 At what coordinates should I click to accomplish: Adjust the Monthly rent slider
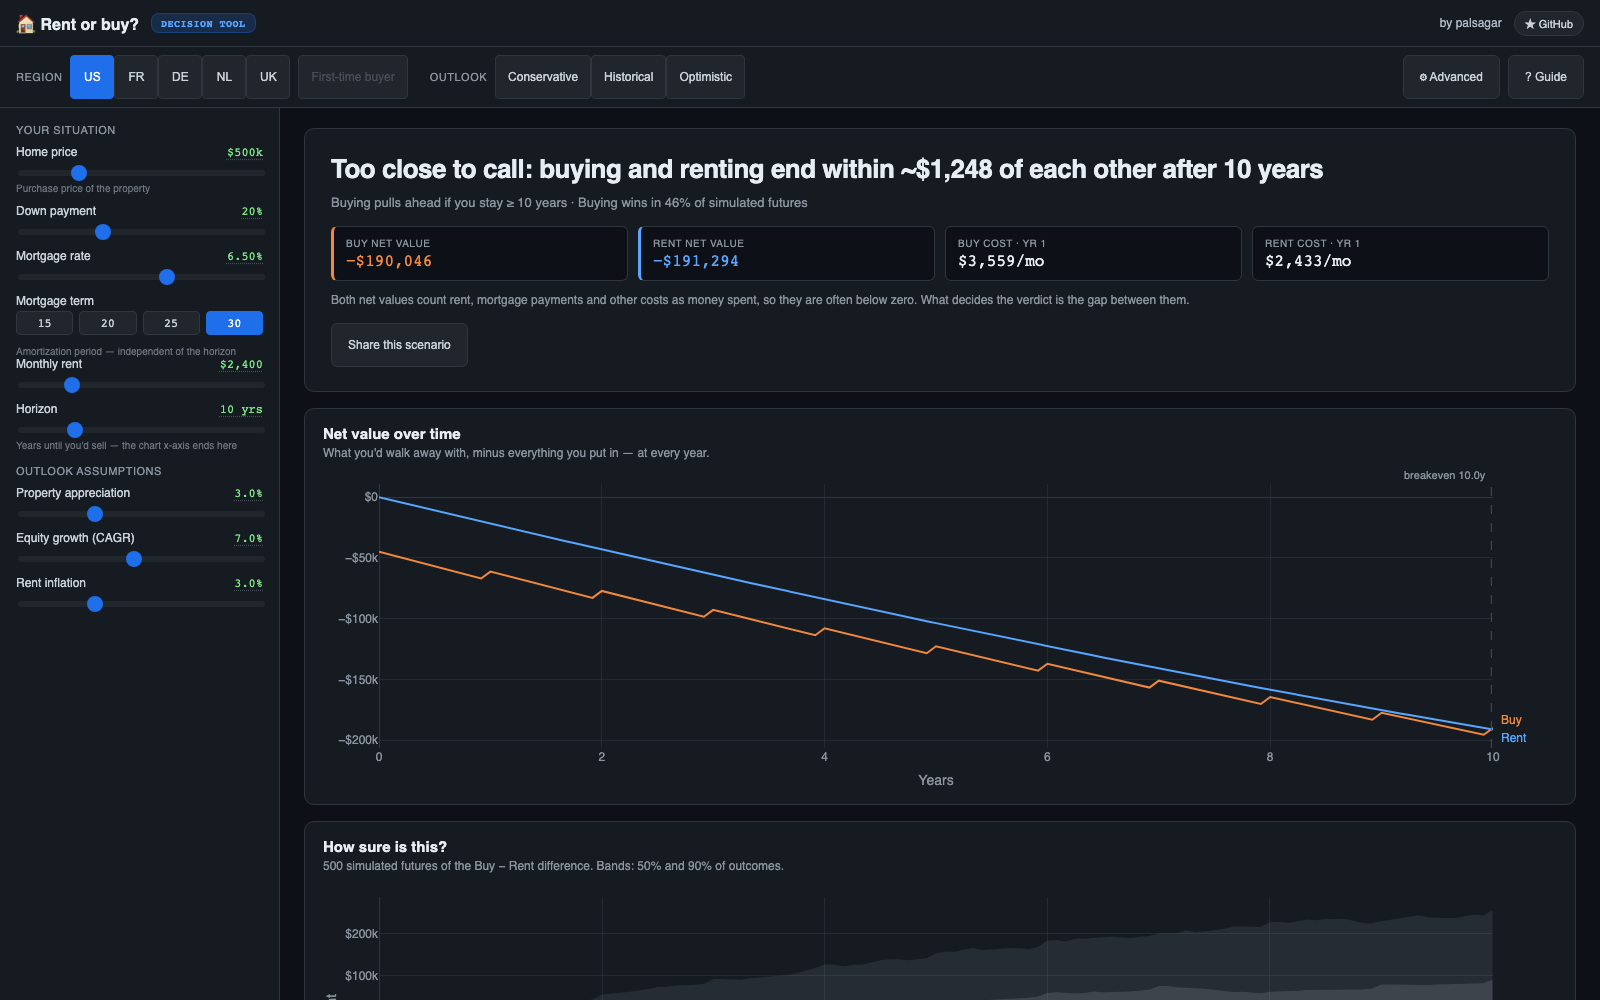(x=141, y=385)
